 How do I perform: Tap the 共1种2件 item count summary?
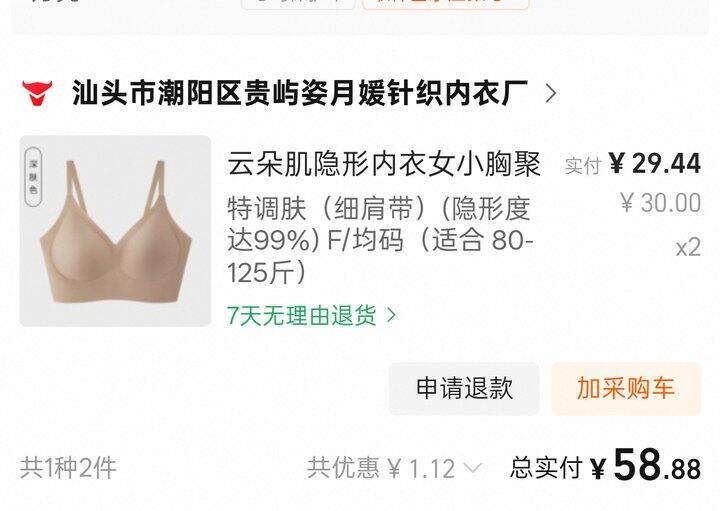[68, 468]
